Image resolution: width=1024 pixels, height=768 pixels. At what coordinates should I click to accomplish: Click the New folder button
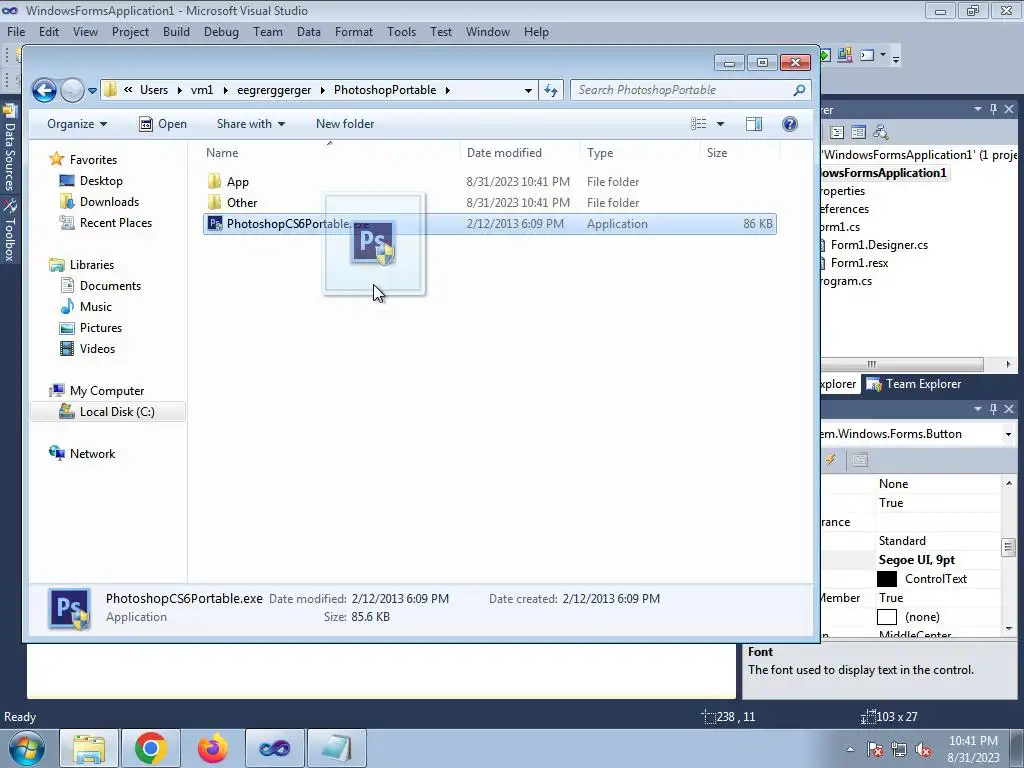[x=345, y=124]
